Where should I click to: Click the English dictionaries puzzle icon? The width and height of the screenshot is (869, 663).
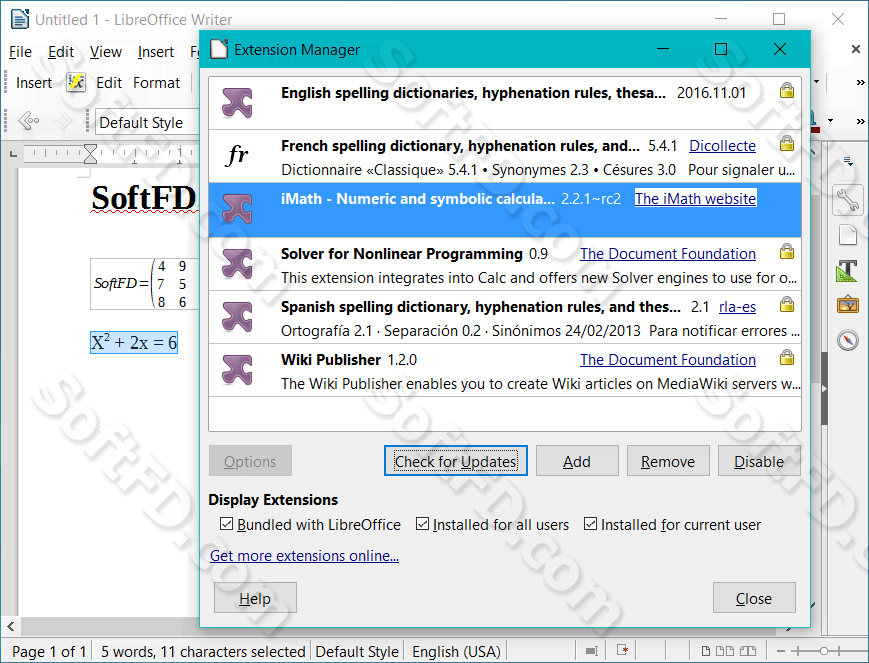[x=237, y=103]
